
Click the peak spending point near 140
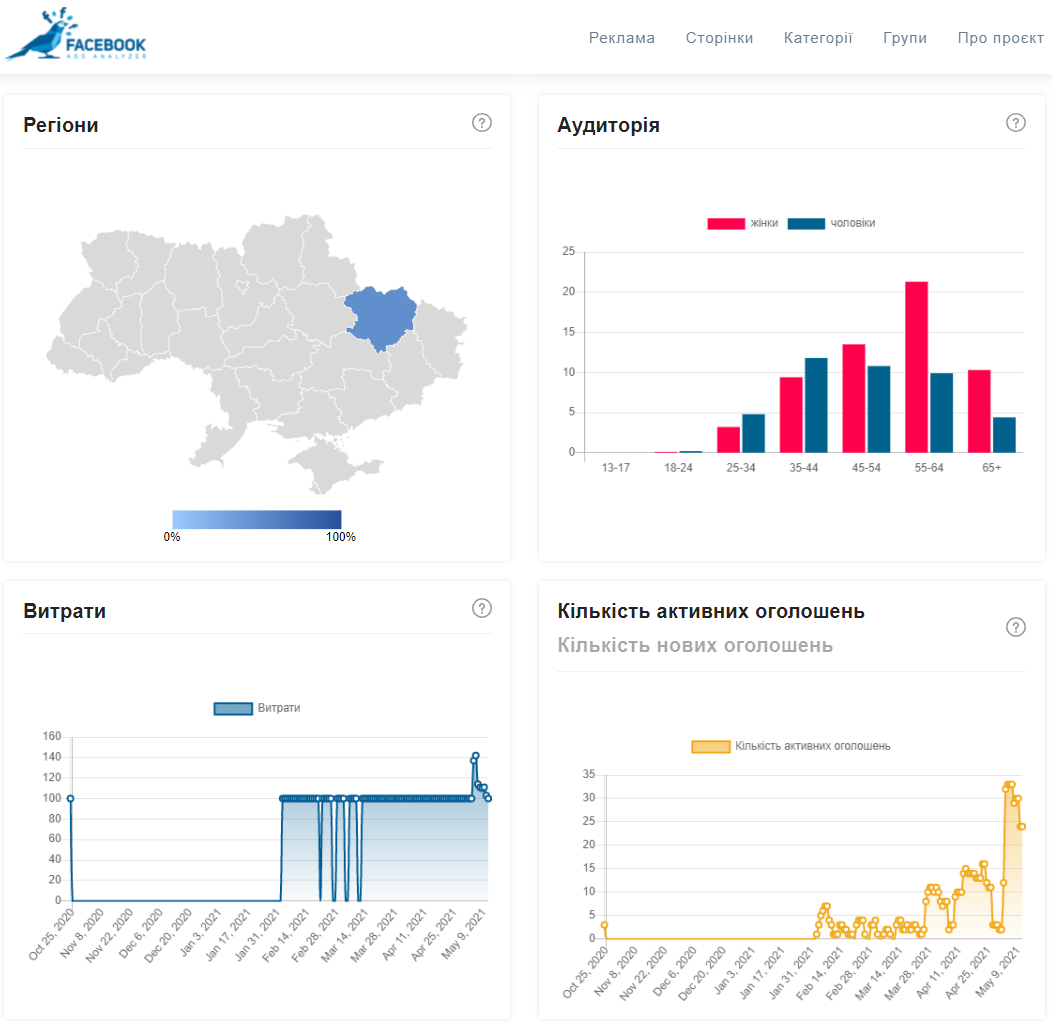click(x=476, y=756)
